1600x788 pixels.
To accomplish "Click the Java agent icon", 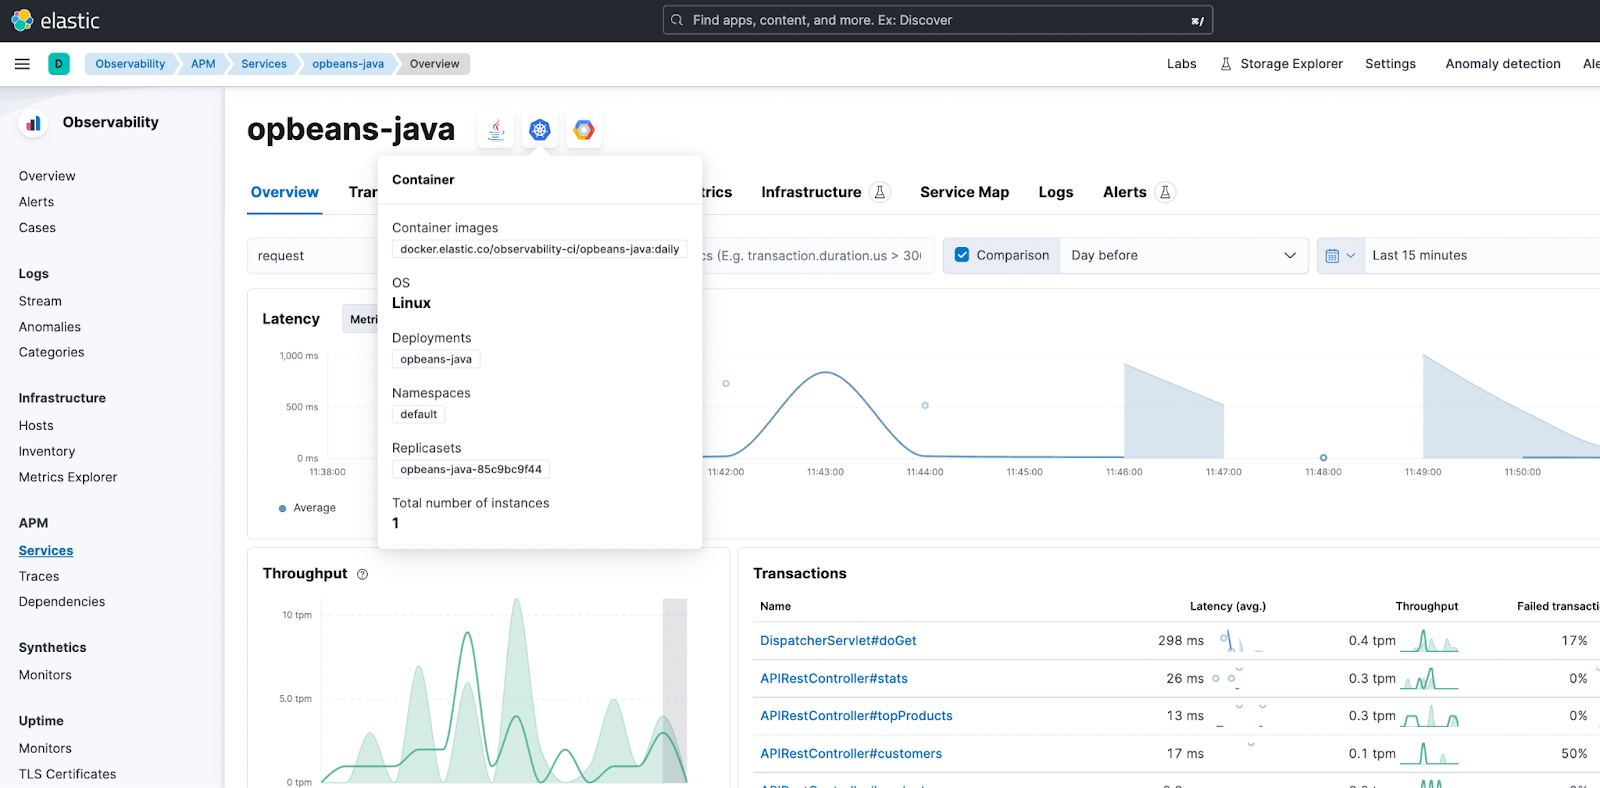I will click(x=496, y=130).
